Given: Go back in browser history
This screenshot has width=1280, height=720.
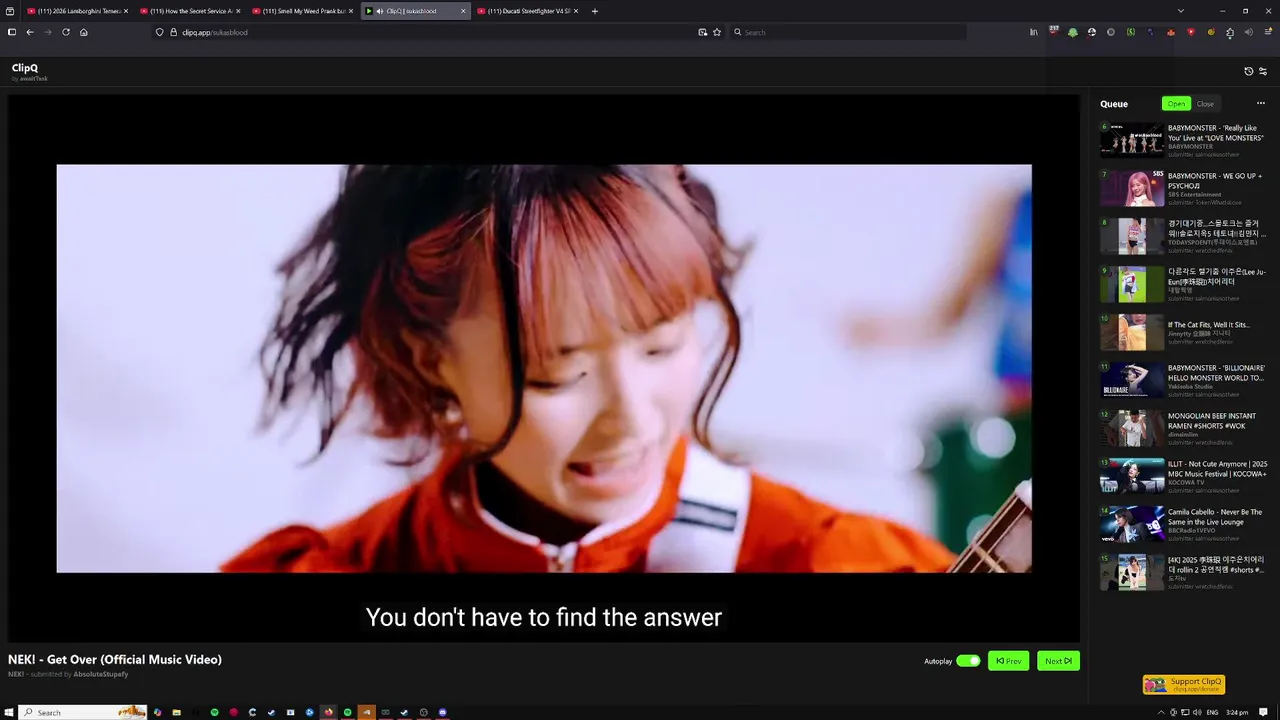Looking at the screenshot, I should [30, 32].
